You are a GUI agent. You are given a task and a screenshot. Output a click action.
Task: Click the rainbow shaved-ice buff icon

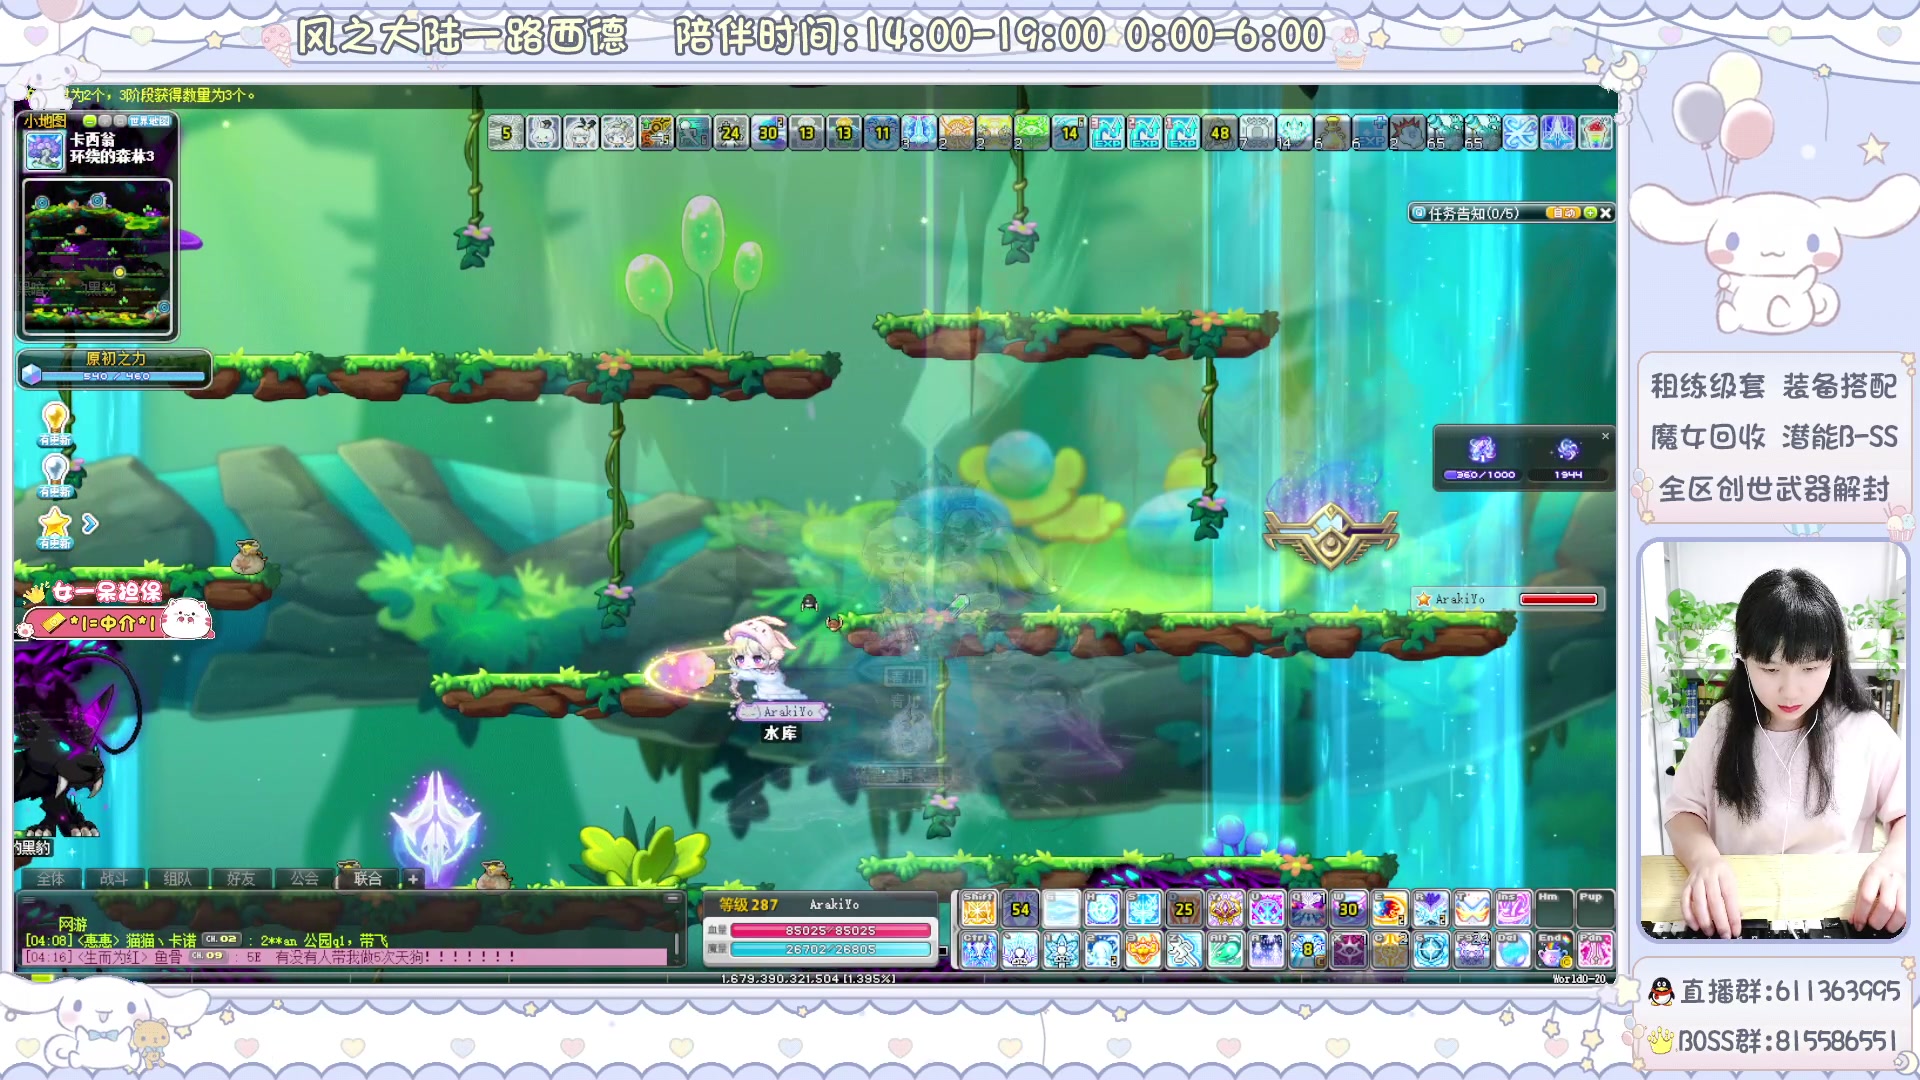[1595, 132]
